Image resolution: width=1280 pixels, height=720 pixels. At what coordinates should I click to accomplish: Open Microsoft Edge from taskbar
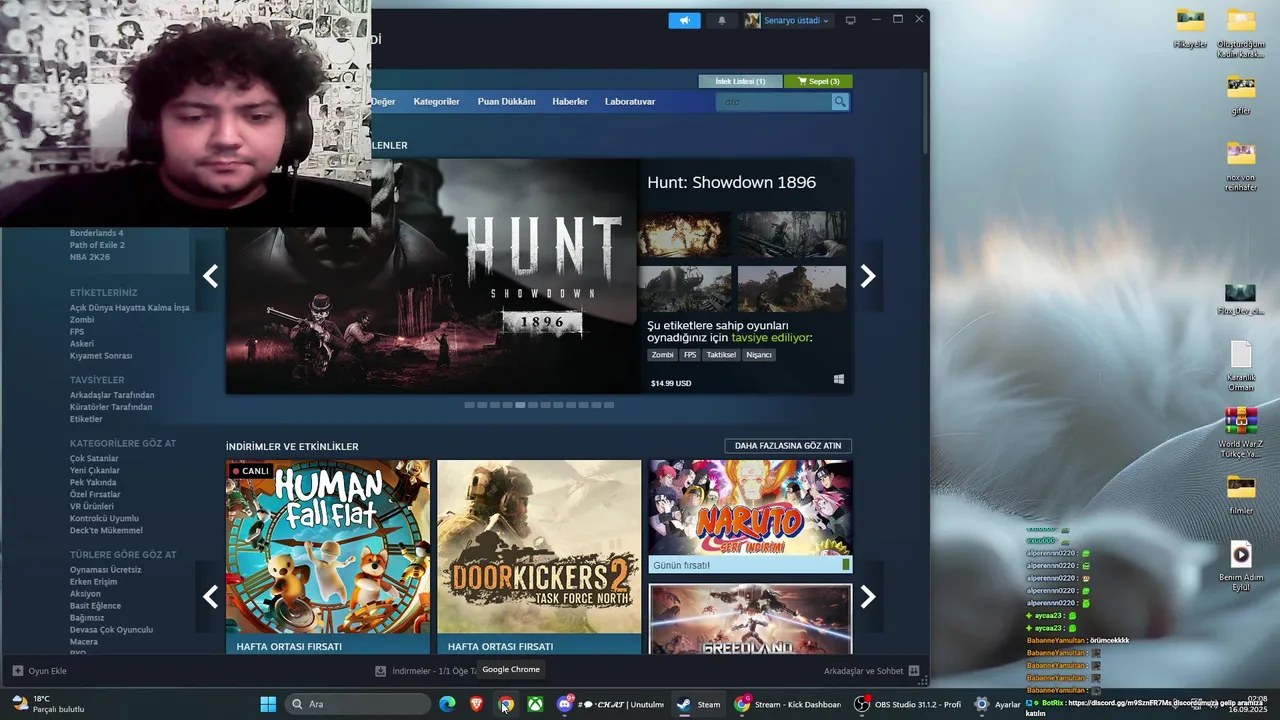(x=447, y=704)
